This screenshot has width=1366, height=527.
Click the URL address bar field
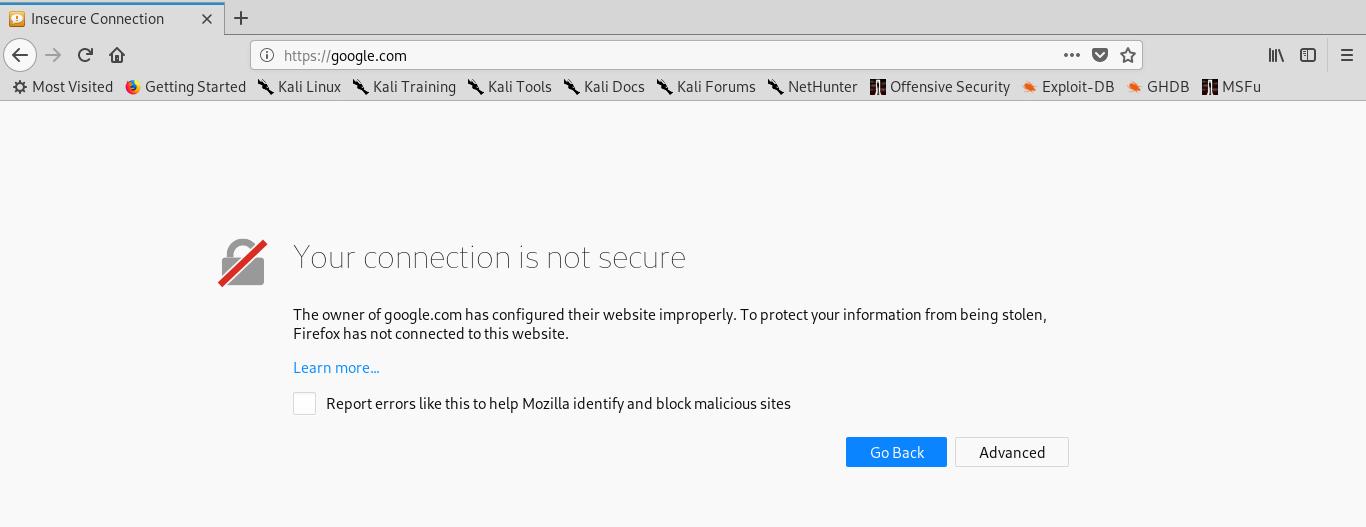660,55
